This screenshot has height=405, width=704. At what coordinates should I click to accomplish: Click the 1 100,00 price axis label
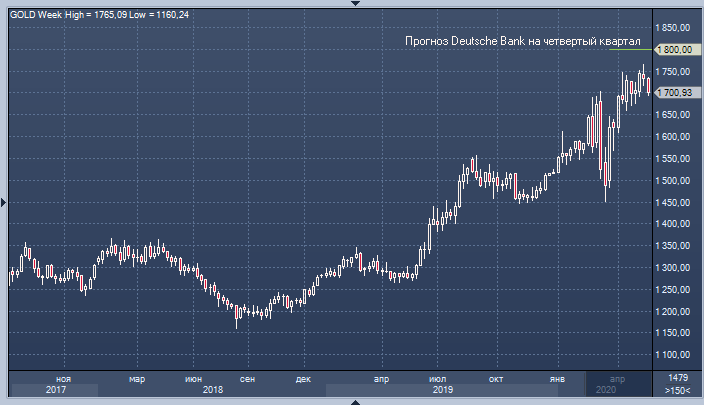674,354
